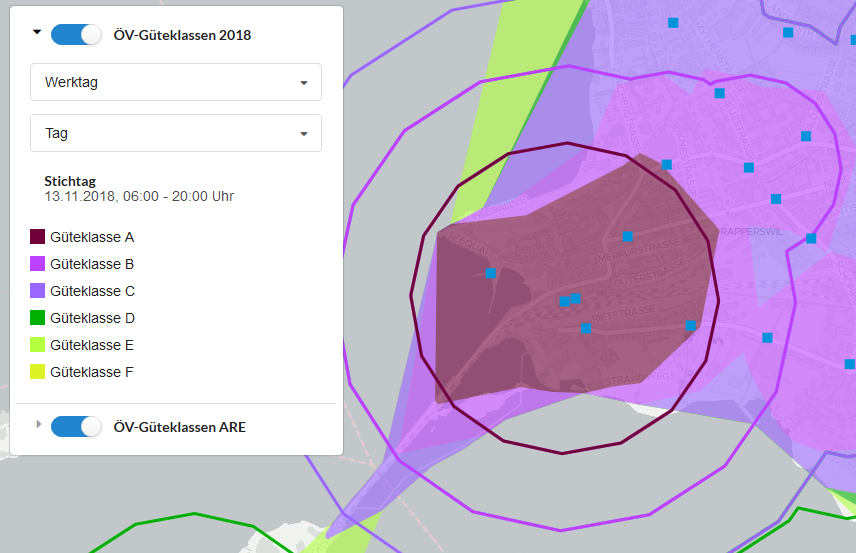The image size is (856, 553).
Task: Expand the ÖV-Güteklassen ARE section arrow
Action: (38, 425)
